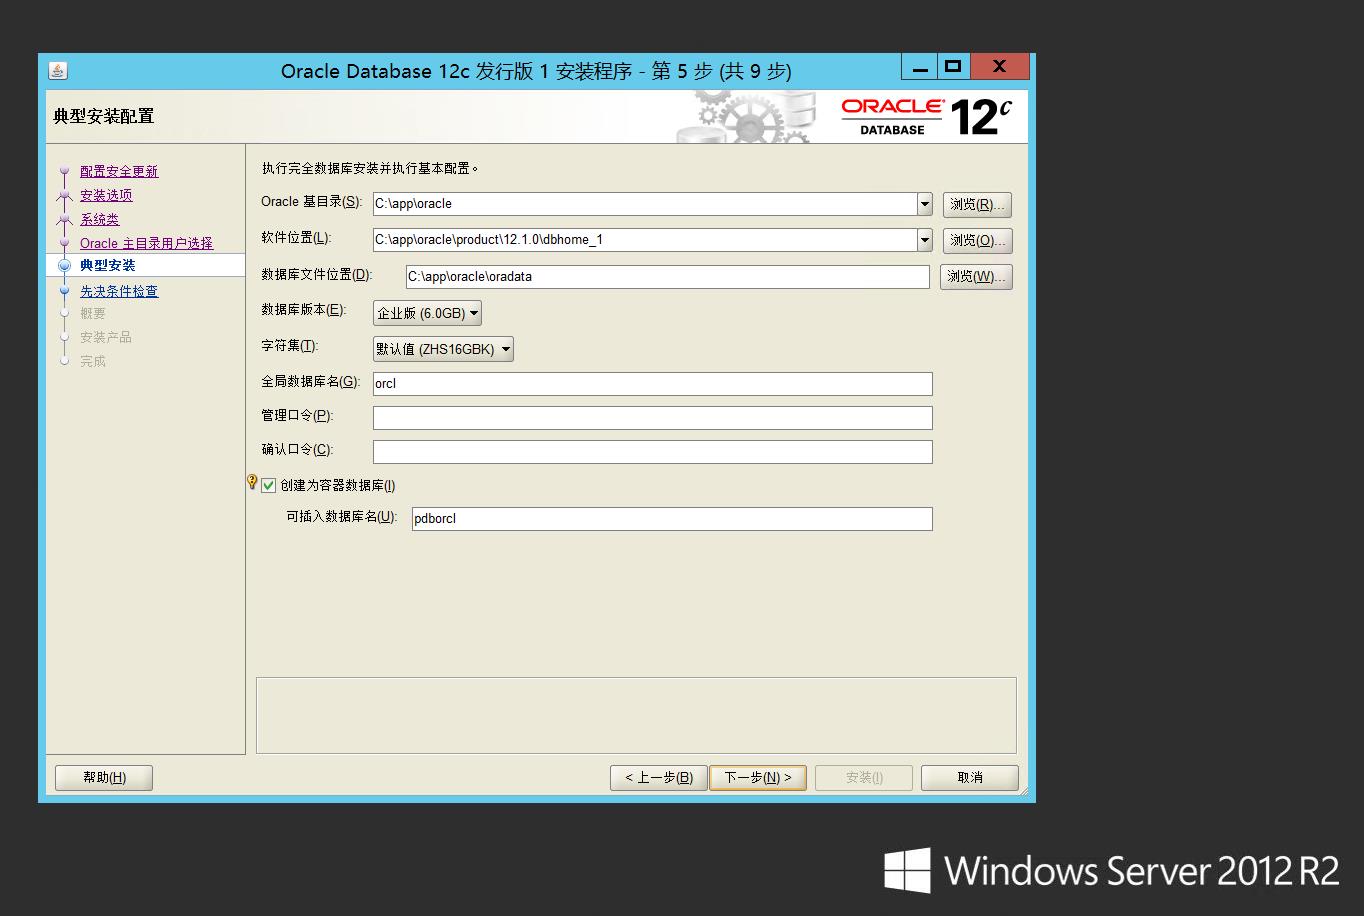
Task: Click the database file location field
Action: click(x=667, y=276)
